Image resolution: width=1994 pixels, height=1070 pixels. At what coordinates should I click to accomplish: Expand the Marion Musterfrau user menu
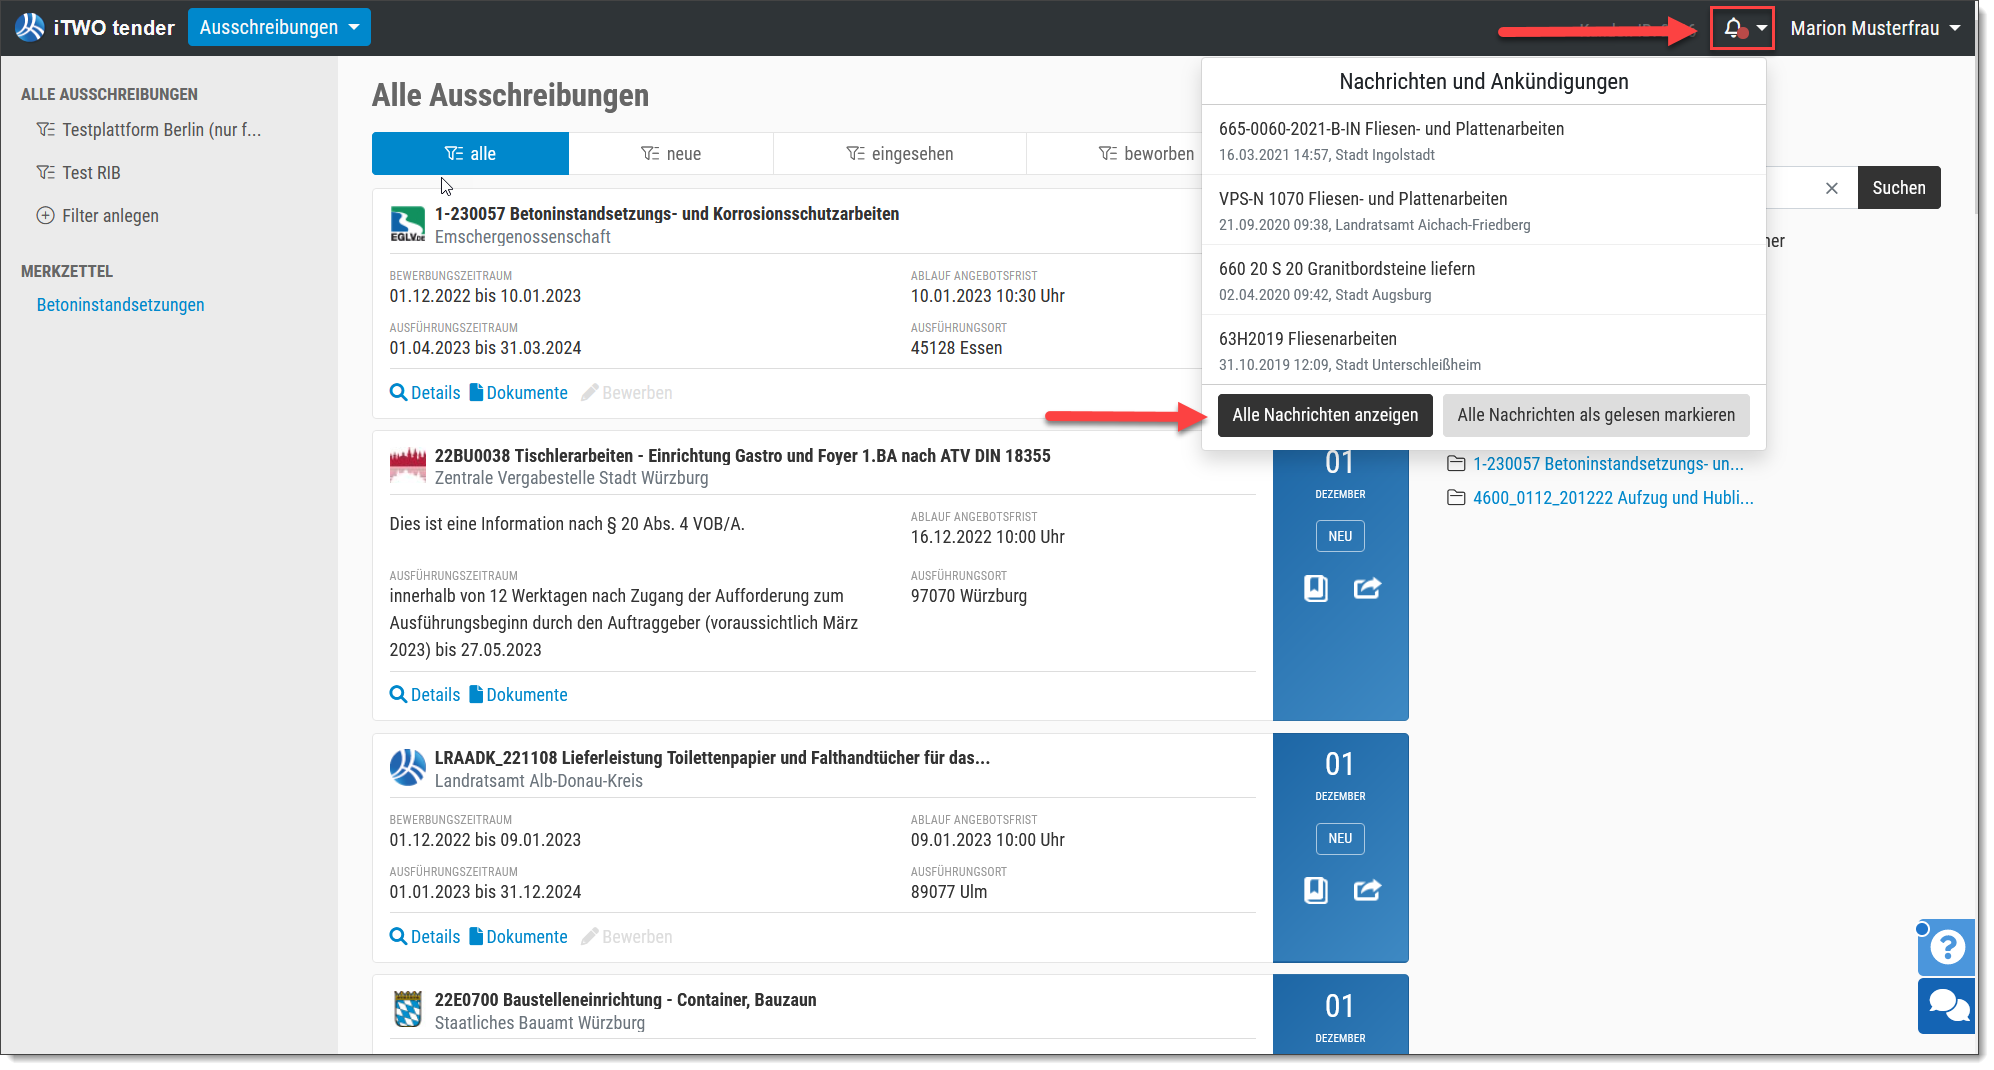coord(1875,28)
